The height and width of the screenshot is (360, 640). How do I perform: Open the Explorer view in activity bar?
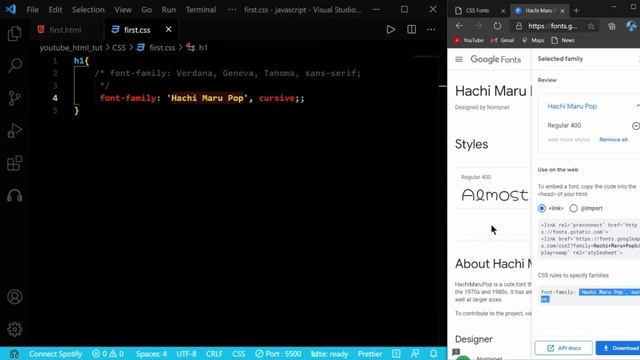[15, 33]
